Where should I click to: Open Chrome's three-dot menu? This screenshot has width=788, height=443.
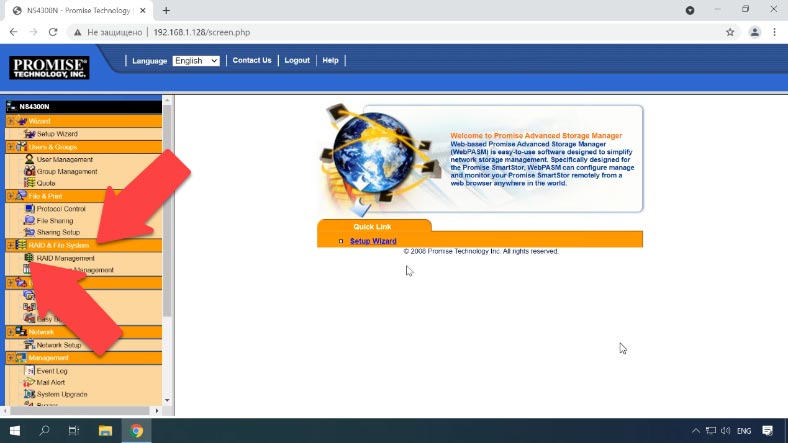[x=774, y=32]
